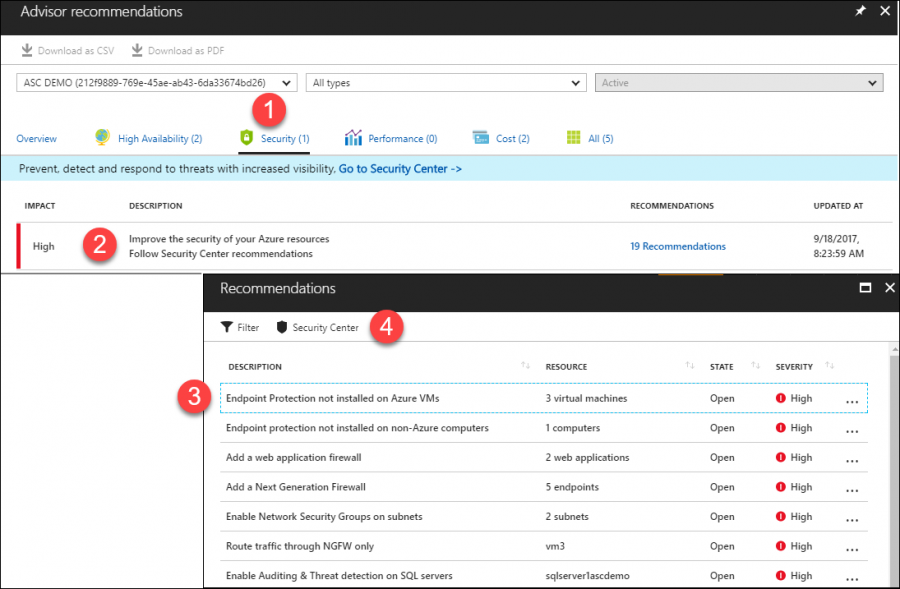Click the sqlserver1ascdemo resource cell
The width and height of the screenshot is (900, 589).
pos(587,576)
